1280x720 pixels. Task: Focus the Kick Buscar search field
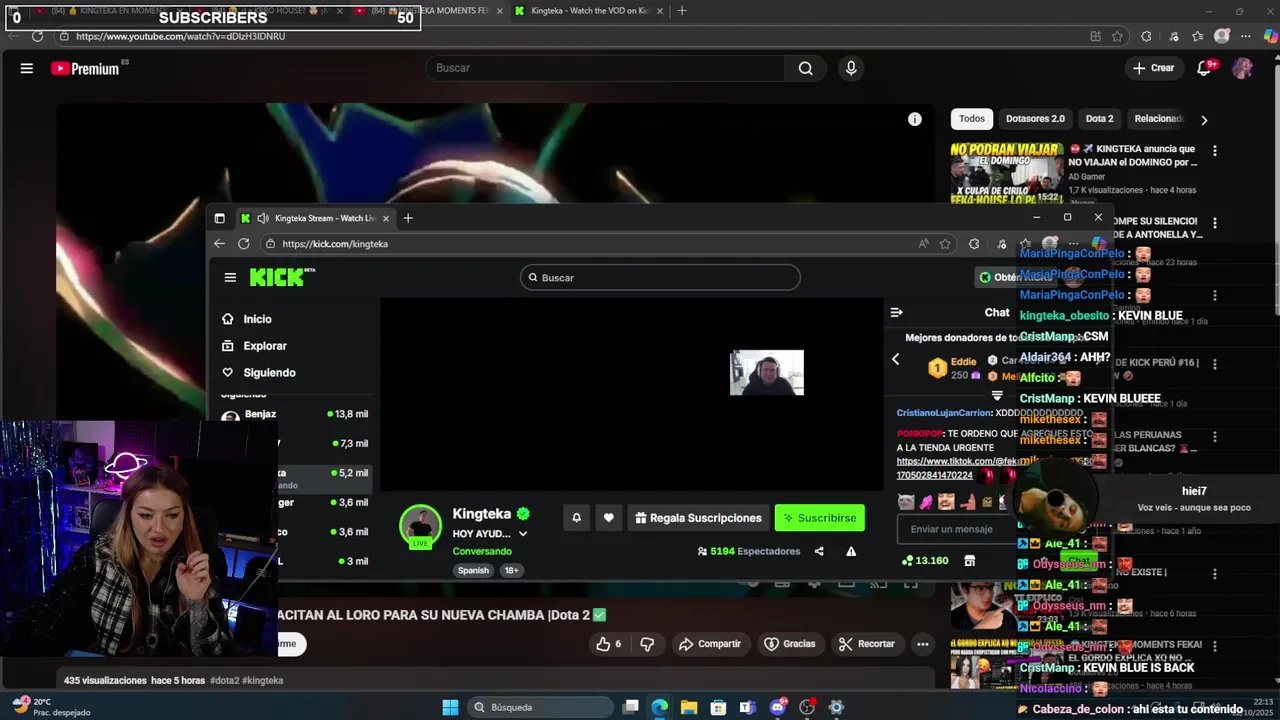[x=660, y=277]
